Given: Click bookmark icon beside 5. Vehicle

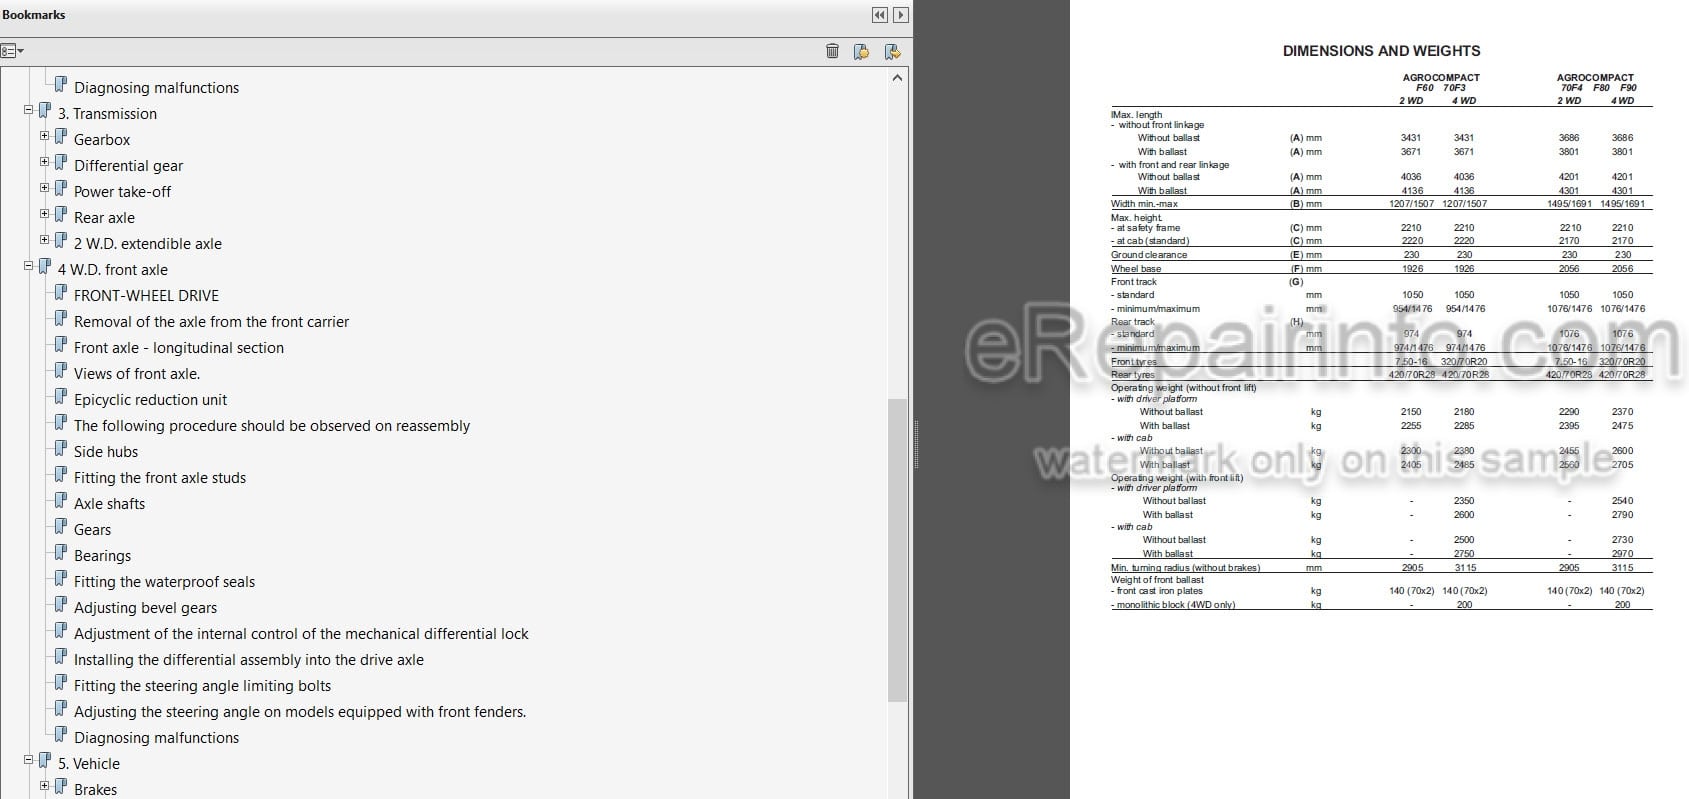Looking at the screenshot, I should [45, 761].
